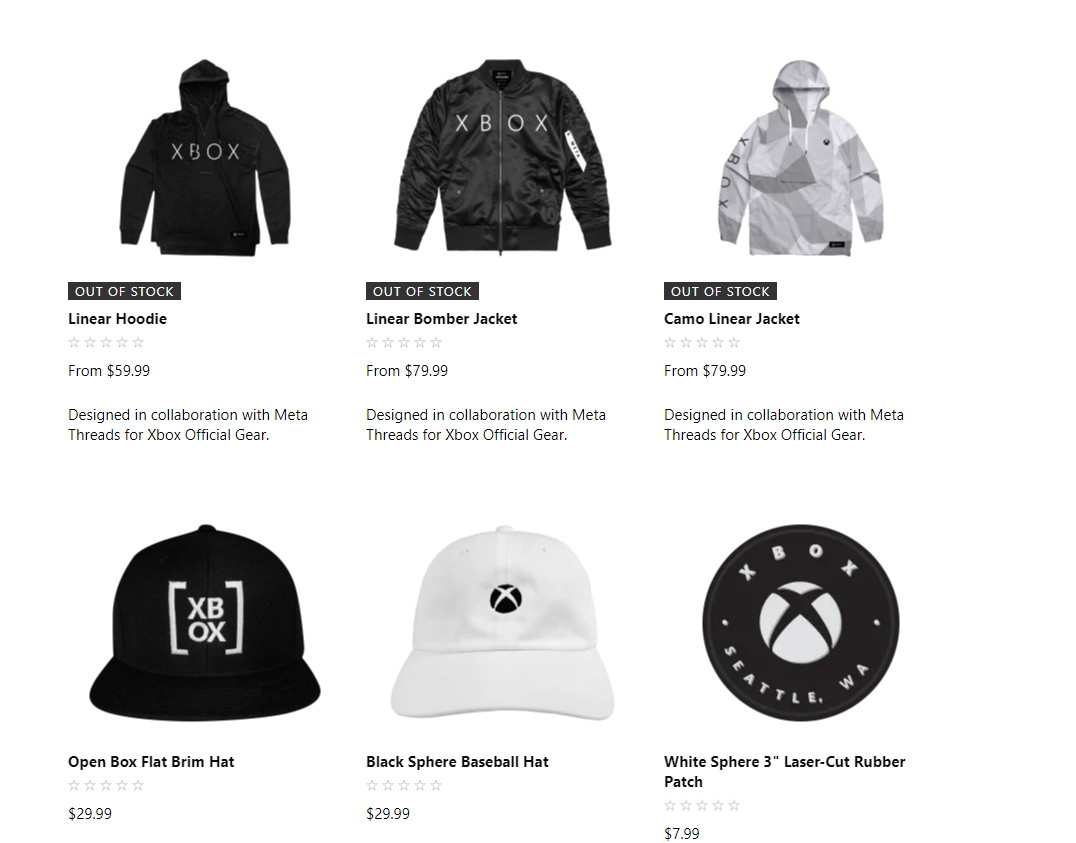Click the Linear Hoodie title link
The width and height of the screenshot is (1076, 843).
pyautogui.click(x=117, y=319)
